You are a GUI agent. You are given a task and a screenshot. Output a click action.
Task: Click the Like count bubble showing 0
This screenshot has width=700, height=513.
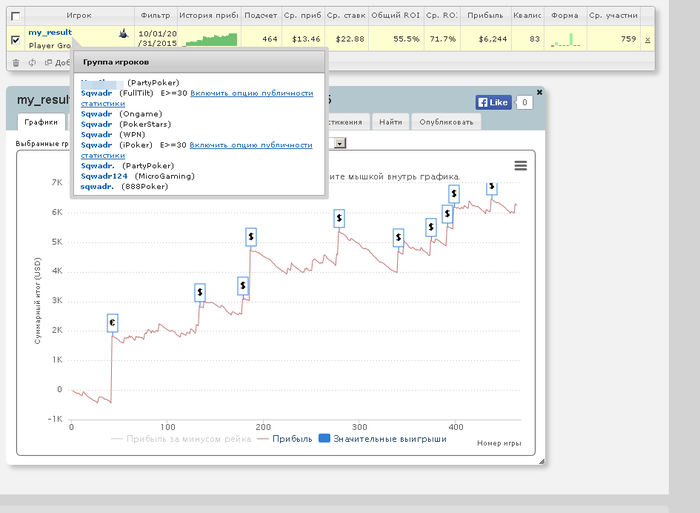point(525,102)
